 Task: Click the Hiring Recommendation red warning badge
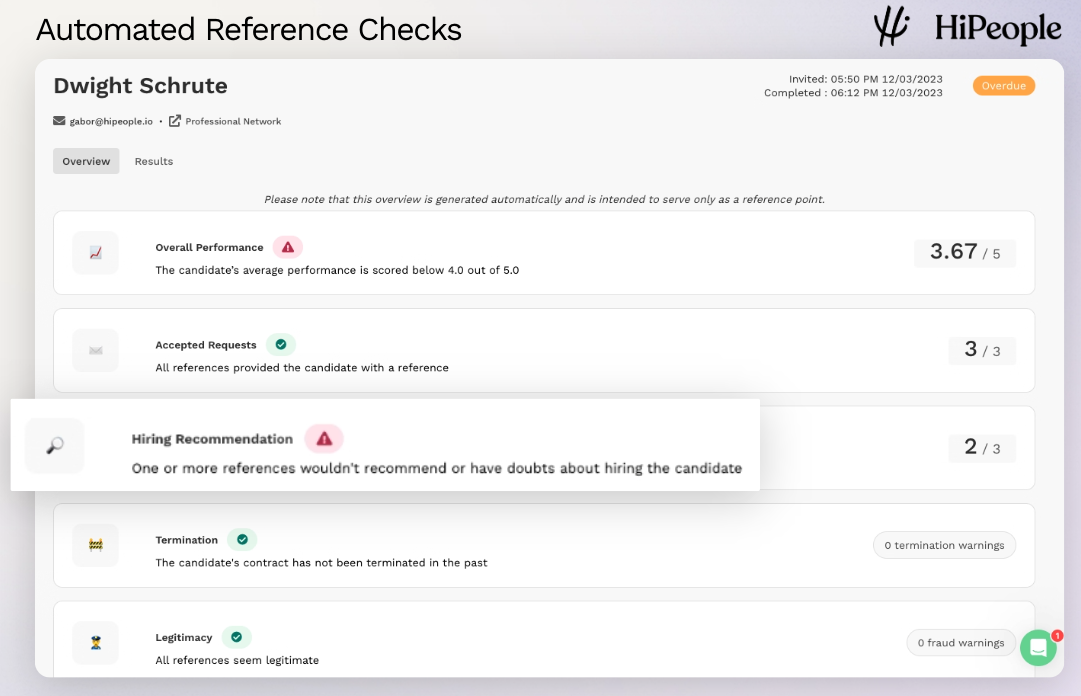click(324, 439)
